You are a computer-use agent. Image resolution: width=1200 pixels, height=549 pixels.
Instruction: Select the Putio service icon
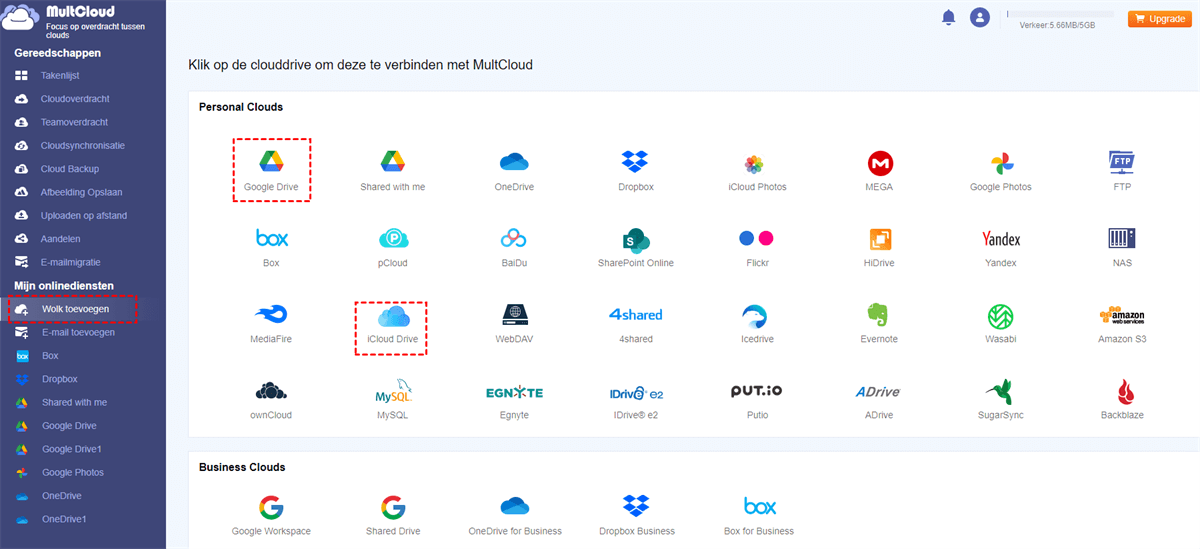click(757, 391)
